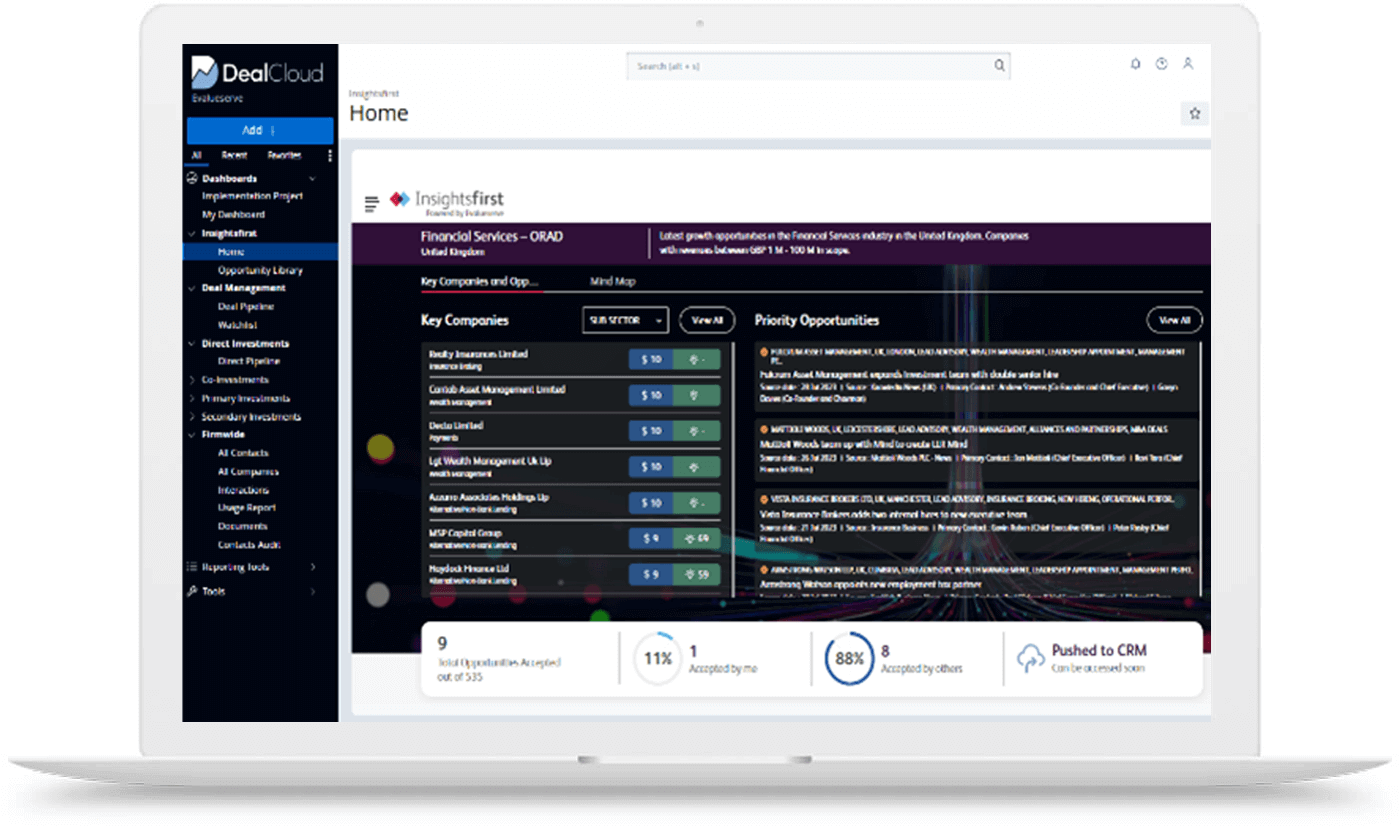Click the 88% Accepted by others progress ring
The height and width of the screenshot is (826, 1400).
point(849,659)
